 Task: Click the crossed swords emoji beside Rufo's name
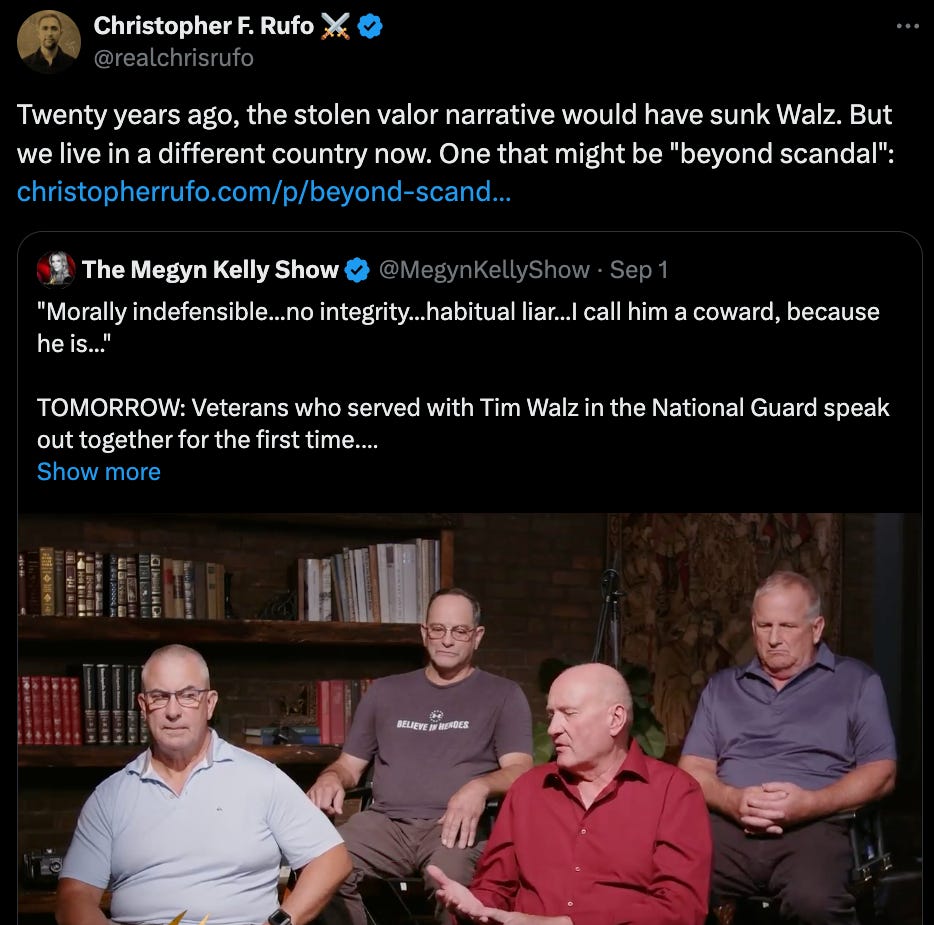[x=335, y=26]
